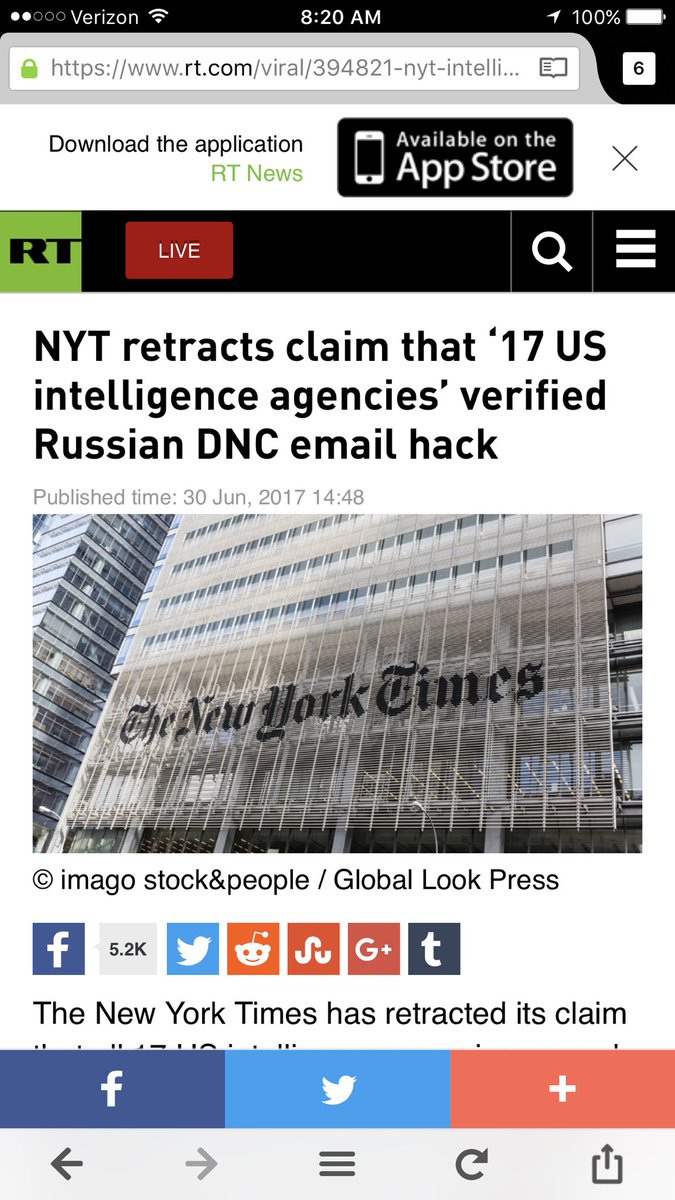The image size is (675, 1200).
Task: Go back with browser back arrow
Action: click(x=67, y=1164)
